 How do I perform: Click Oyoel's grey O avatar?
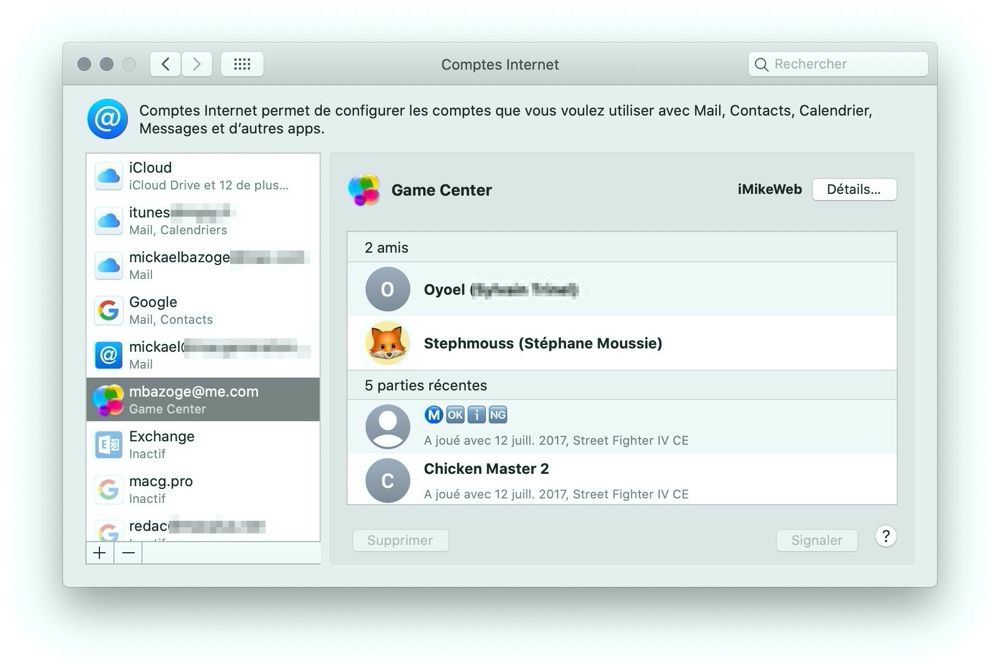(387, 289)
